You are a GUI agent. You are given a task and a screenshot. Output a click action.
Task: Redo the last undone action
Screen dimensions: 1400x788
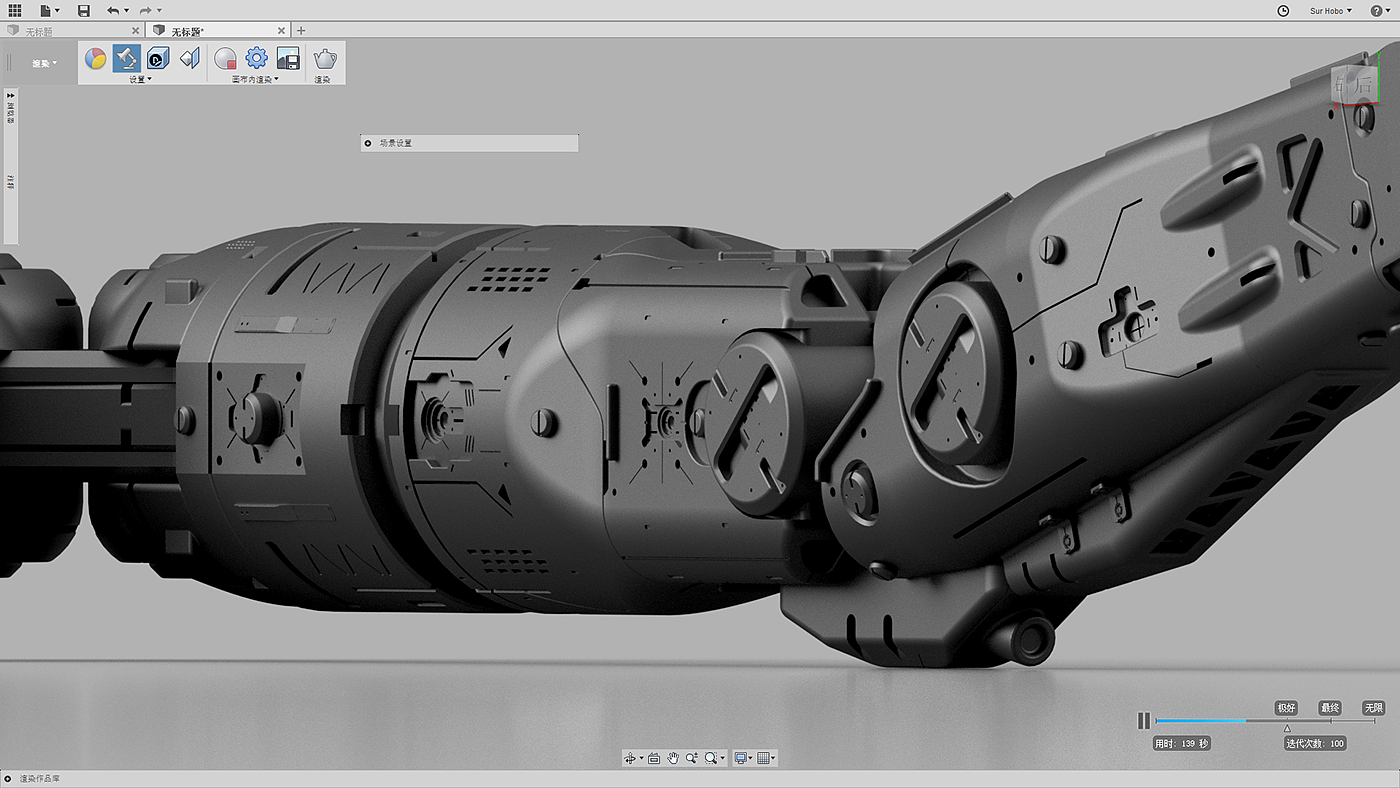(146, 10)
